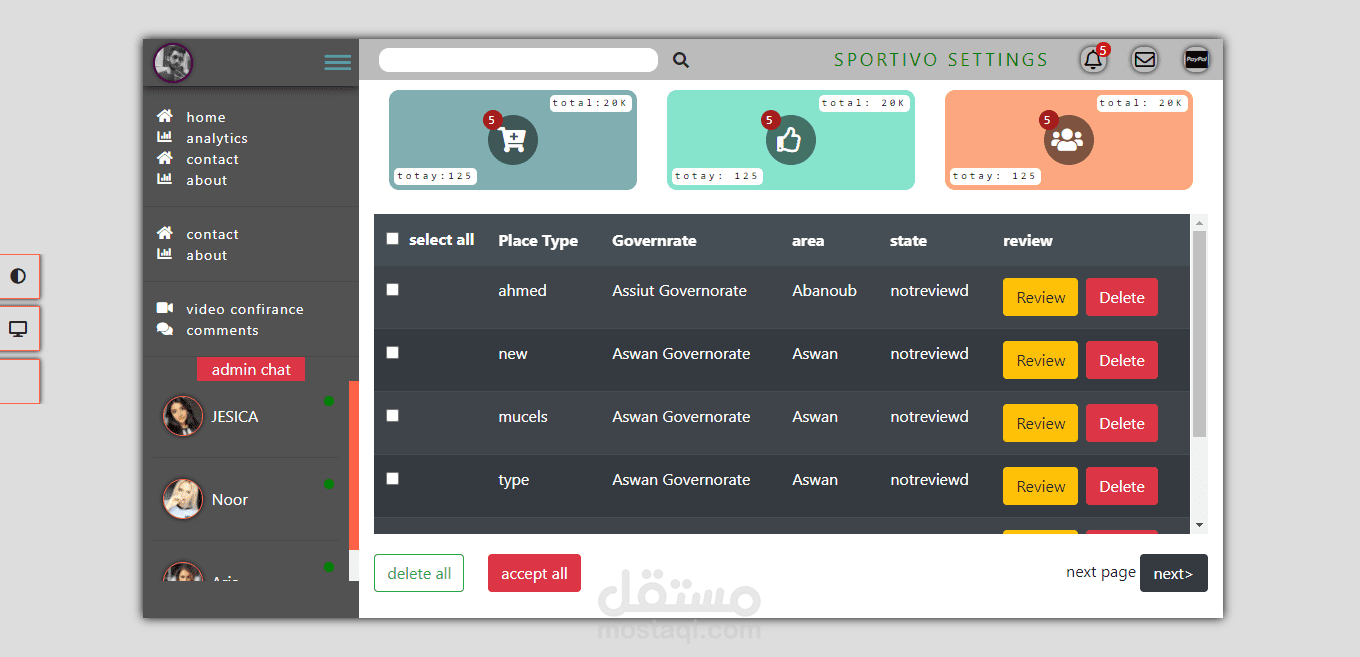Click into the search input field
Screen dimensions: 1360x657
[518, 60]
